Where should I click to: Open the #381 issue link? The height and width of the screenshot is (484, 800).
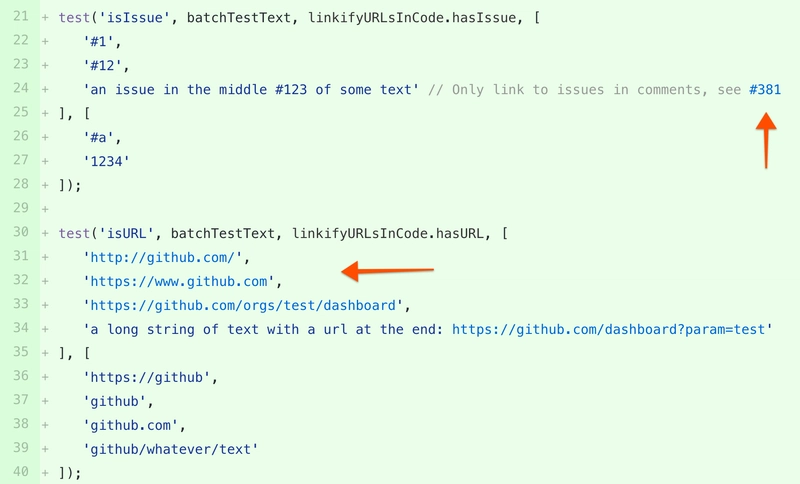pyautogui.click(x=765, y=90)
